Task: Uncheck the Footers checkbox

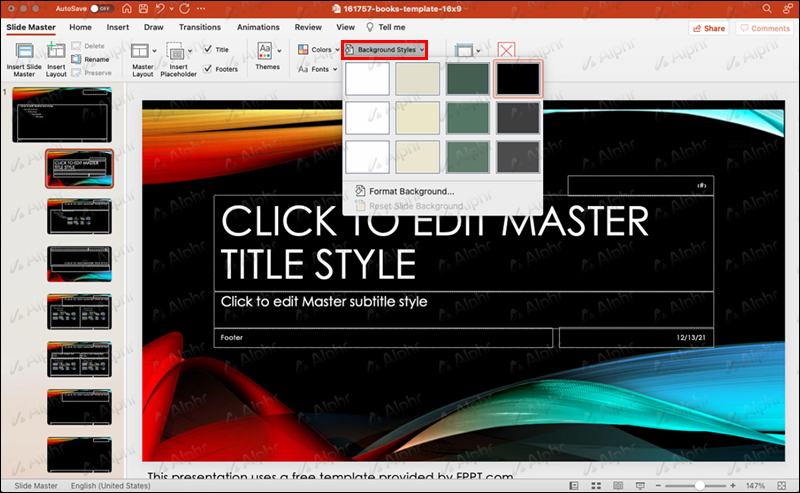Action: (207, 69)
